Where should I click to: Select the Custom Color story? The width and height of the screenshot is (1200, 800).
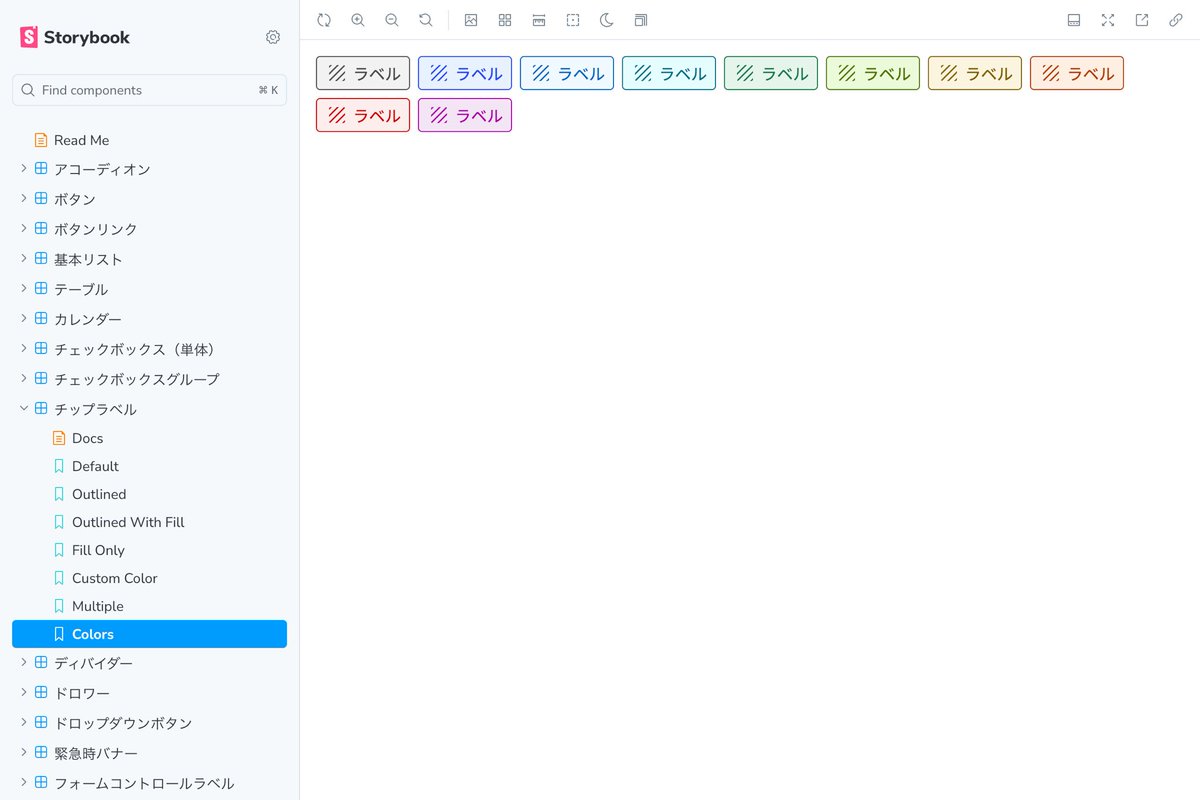tap(149, 578)
